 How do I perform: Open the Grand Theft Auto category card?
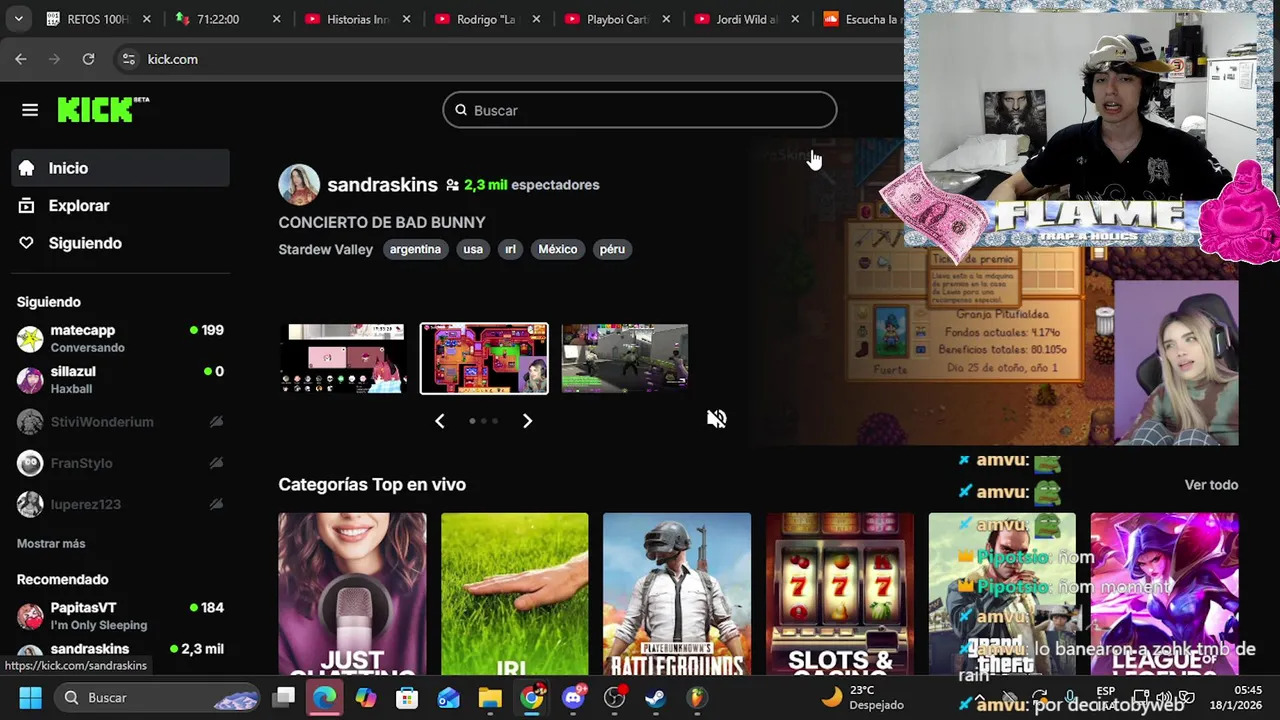[x=1002, y=594]
